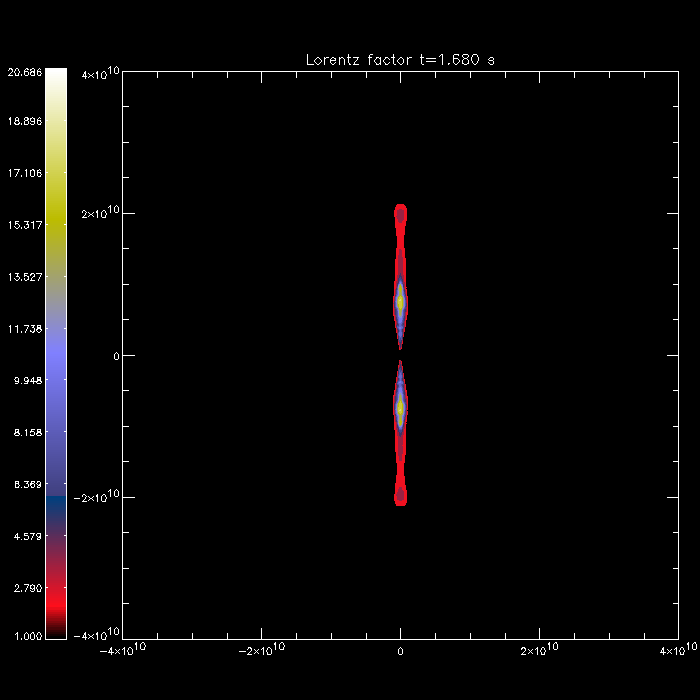The height and width of the screenshot is (700, 700).
Task: Click the colorbar value 13.527
Action: [25, 277]
